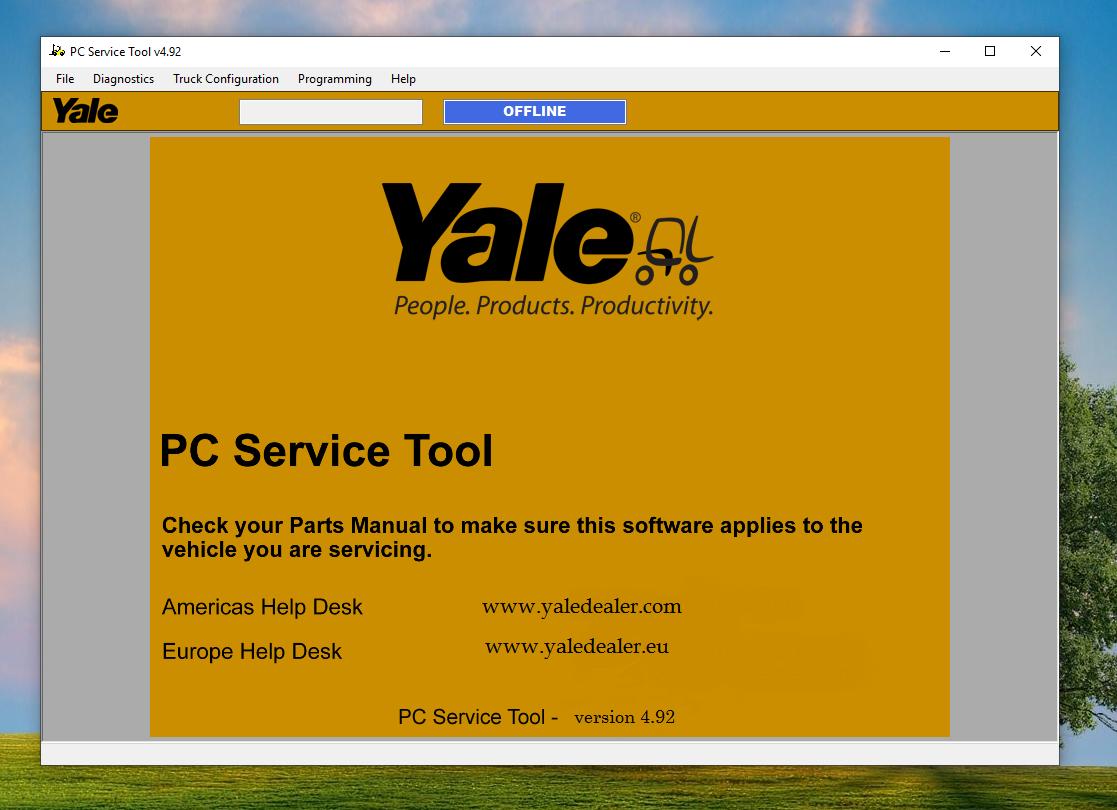This screenshot has width=1117, height=810.
Task: Click the large 'PC Service Tool' heading
Action: 326,450
